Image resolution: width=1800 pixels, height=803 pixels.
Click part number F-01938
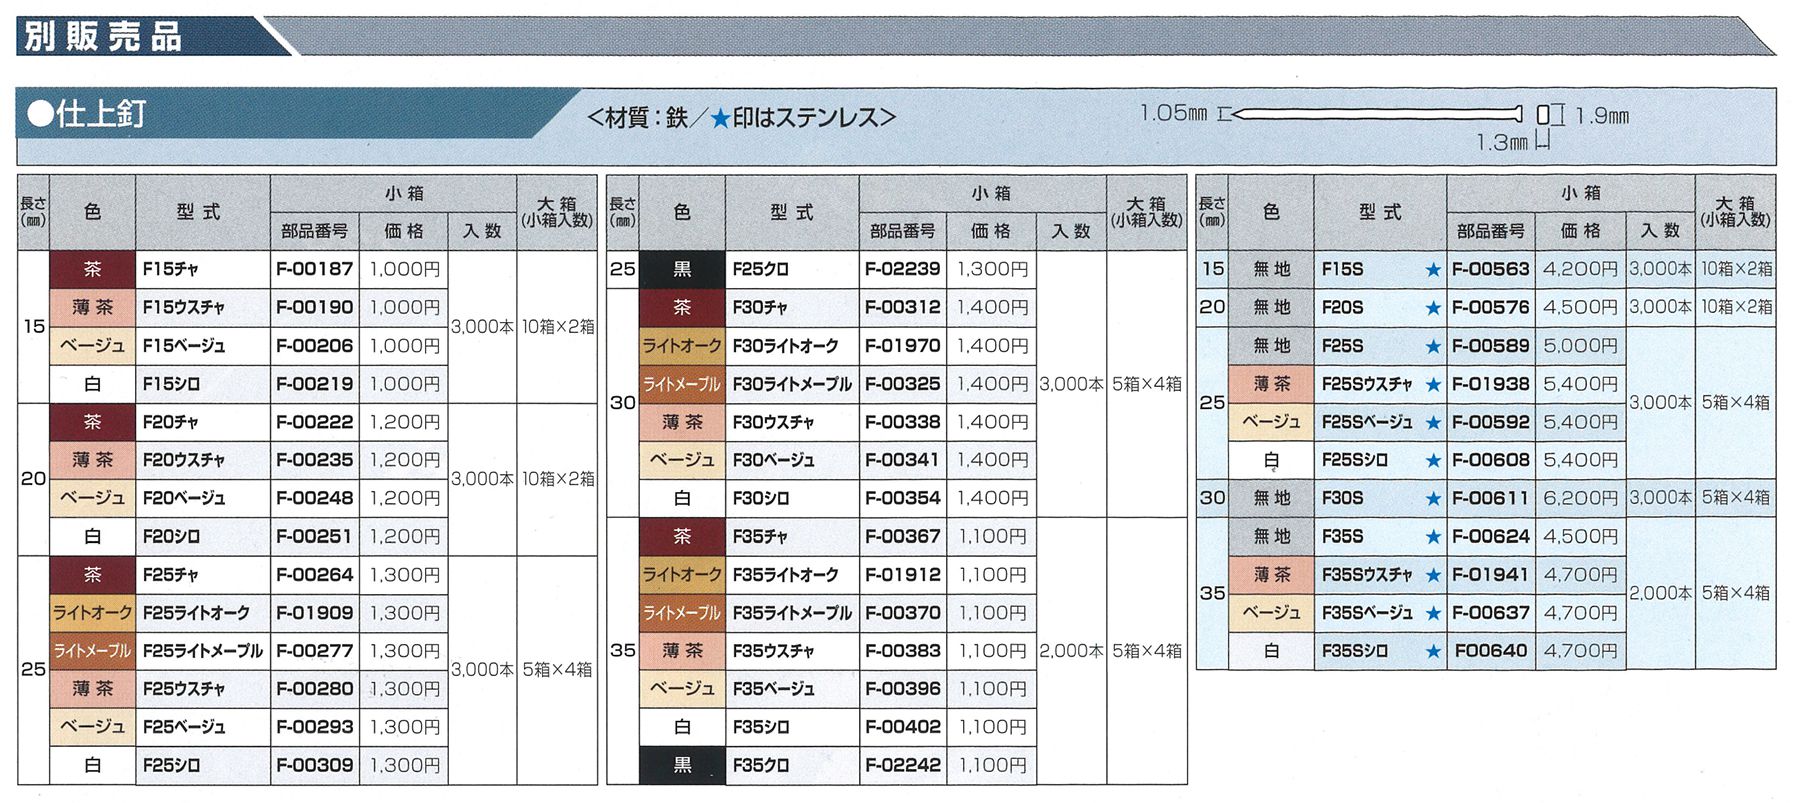pyautogui.click(x=1491, y=384)
